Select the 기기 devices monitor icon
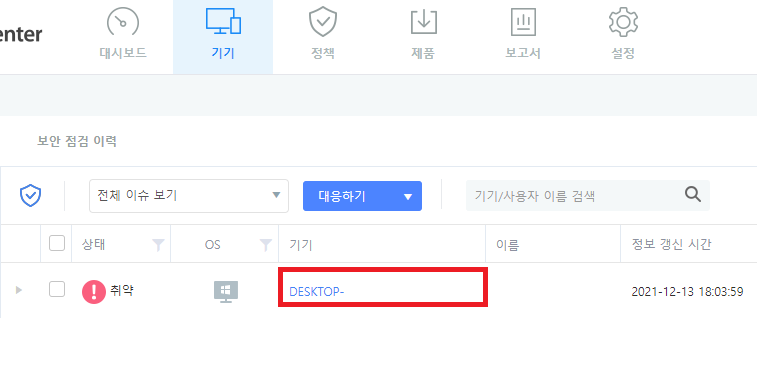 click(223, 22)
